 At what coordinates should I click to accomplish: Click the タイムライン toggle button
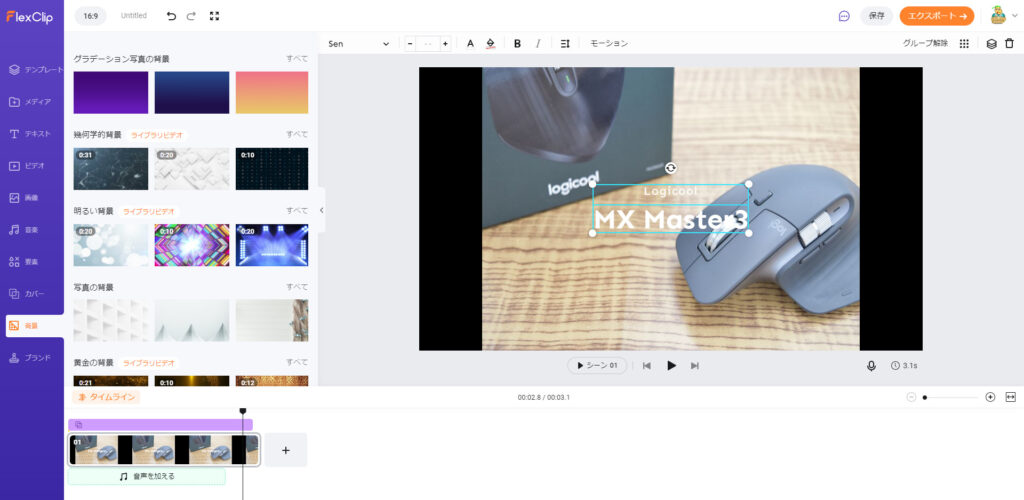click(x=106, y=397)
